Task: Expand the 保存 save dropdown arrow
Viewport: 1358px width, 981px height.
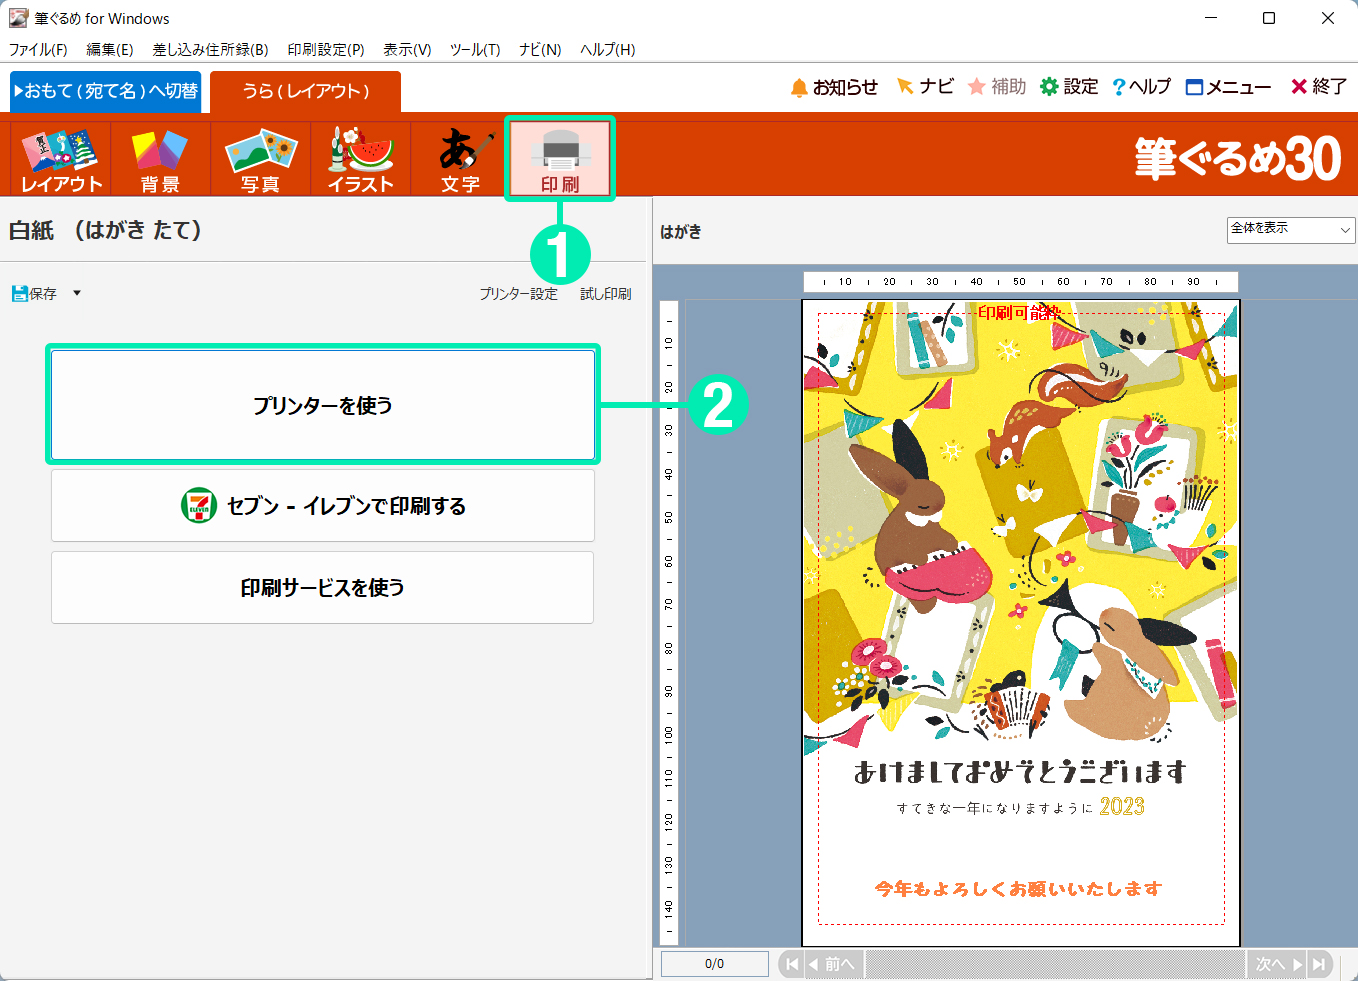Action: tap(77, 294)
